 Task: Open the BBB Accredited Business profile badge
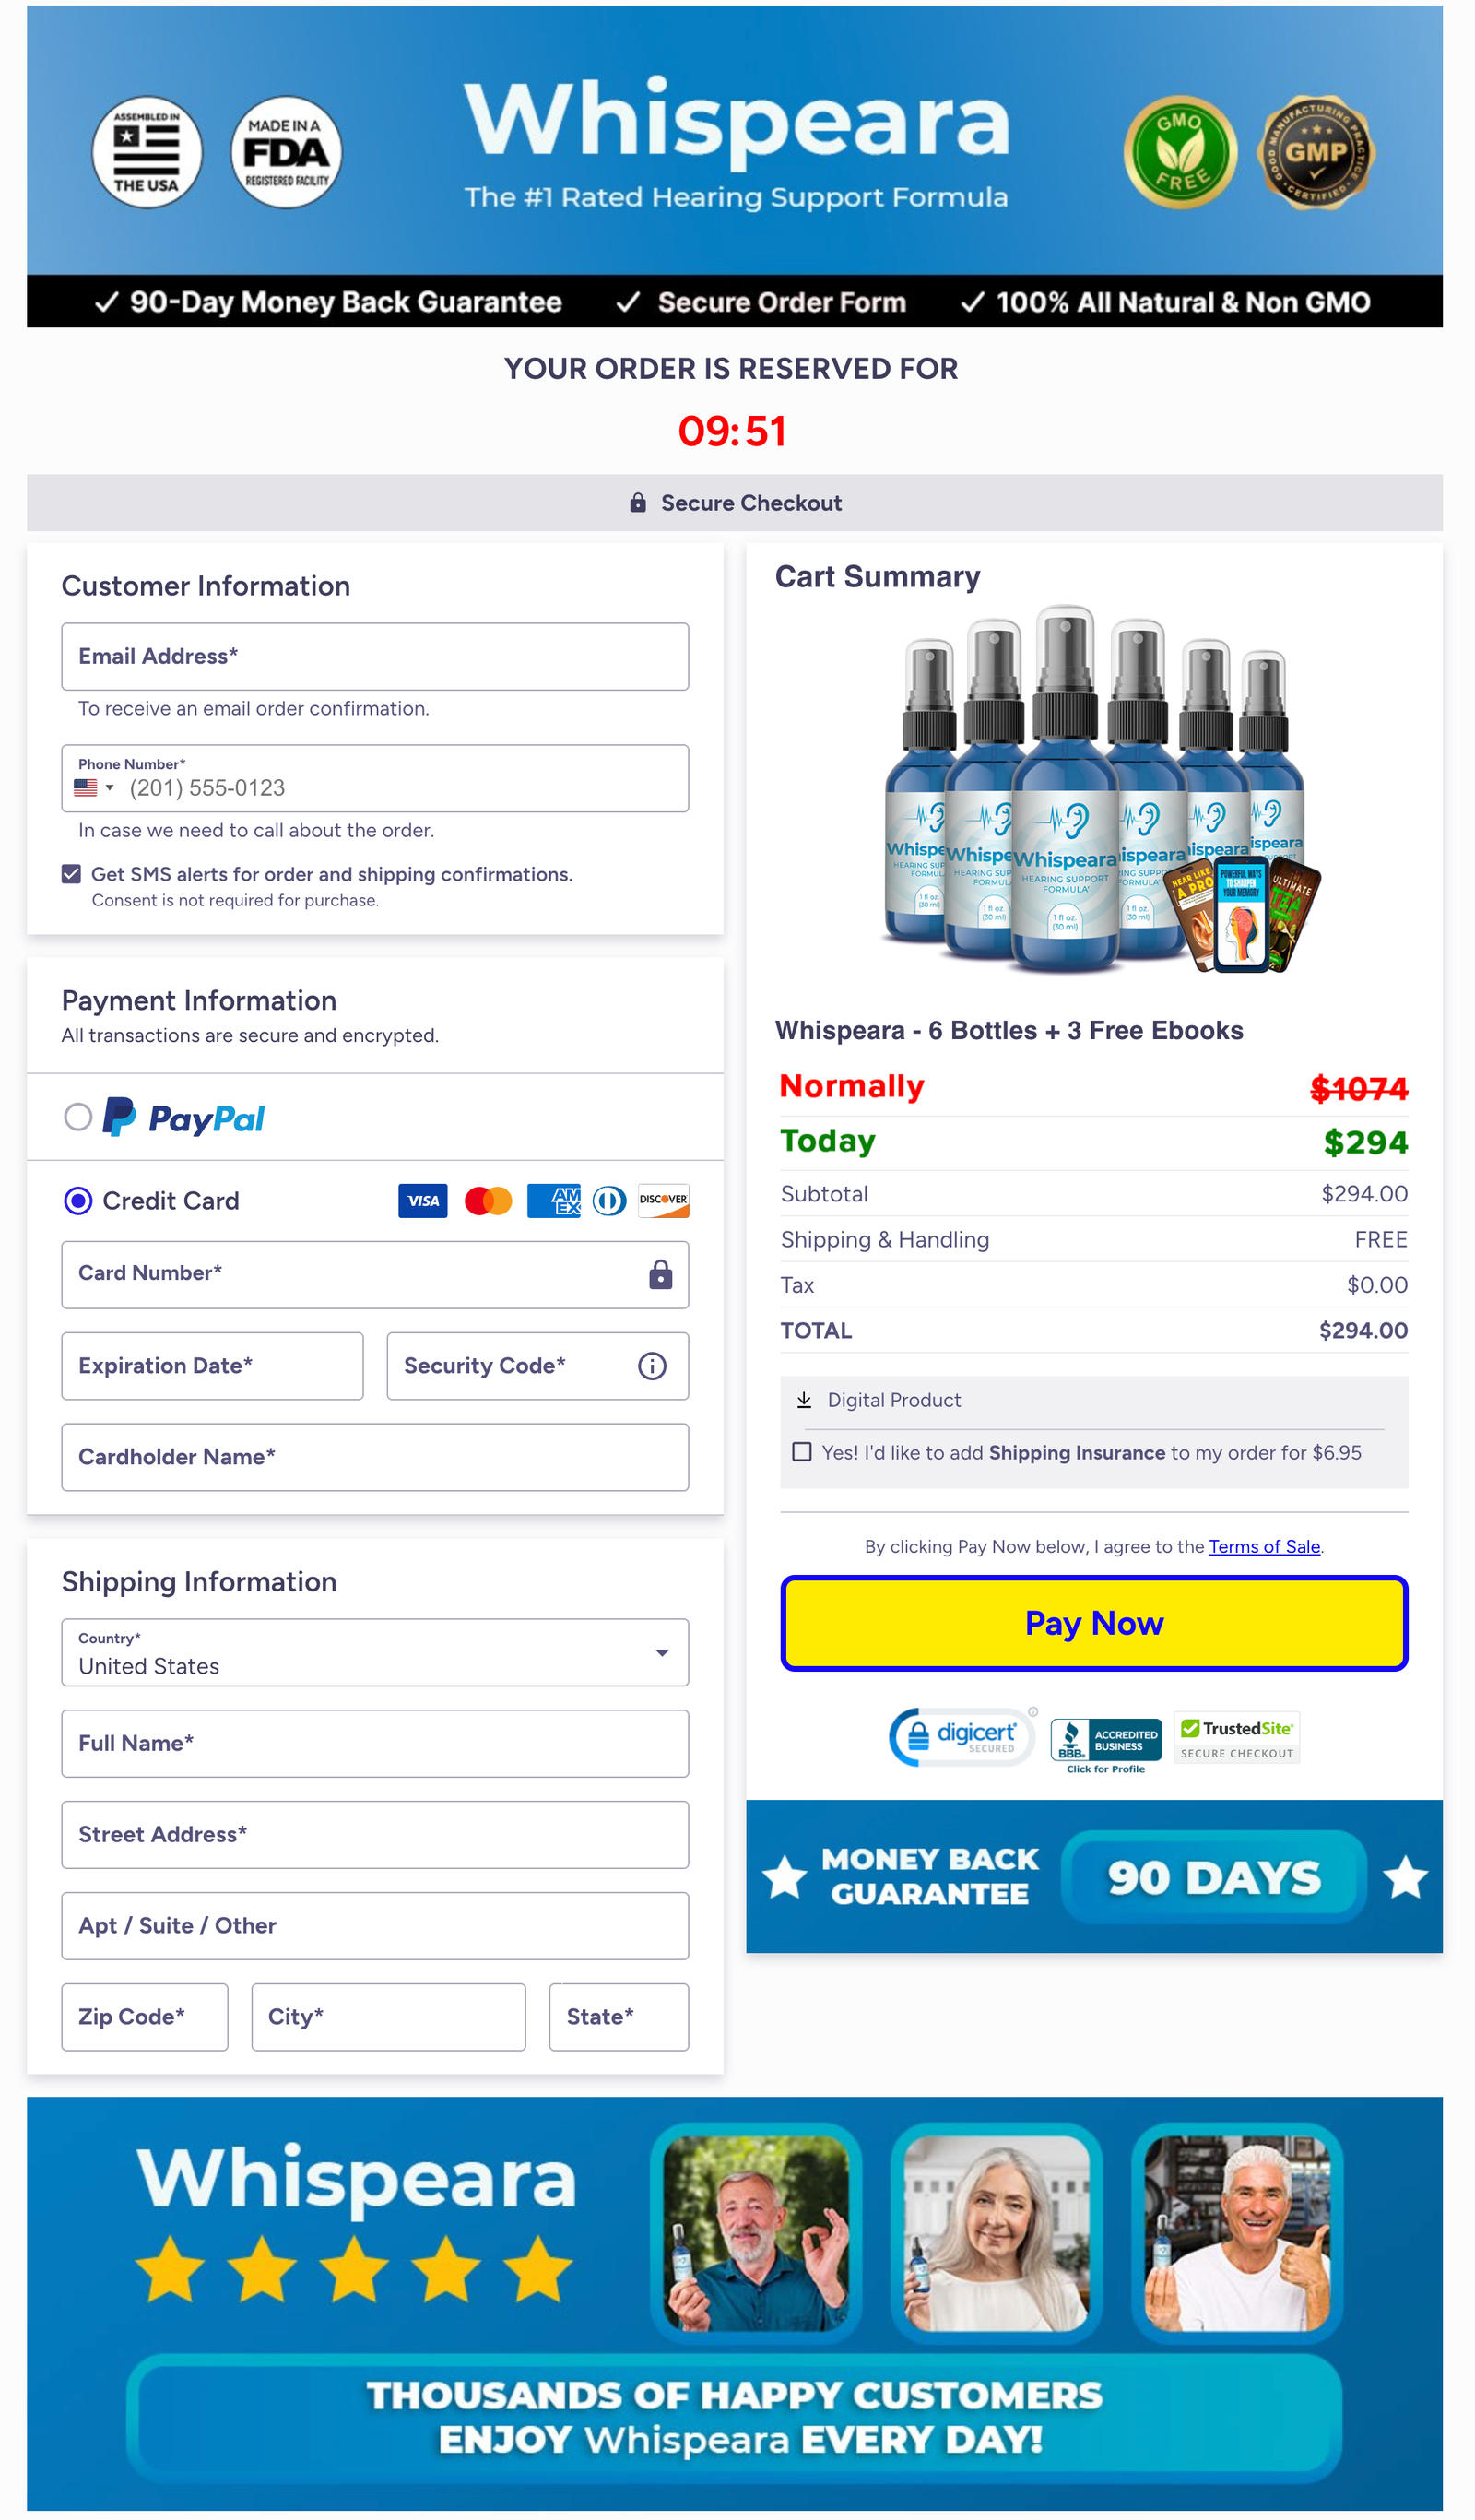pos(1105,1741)
